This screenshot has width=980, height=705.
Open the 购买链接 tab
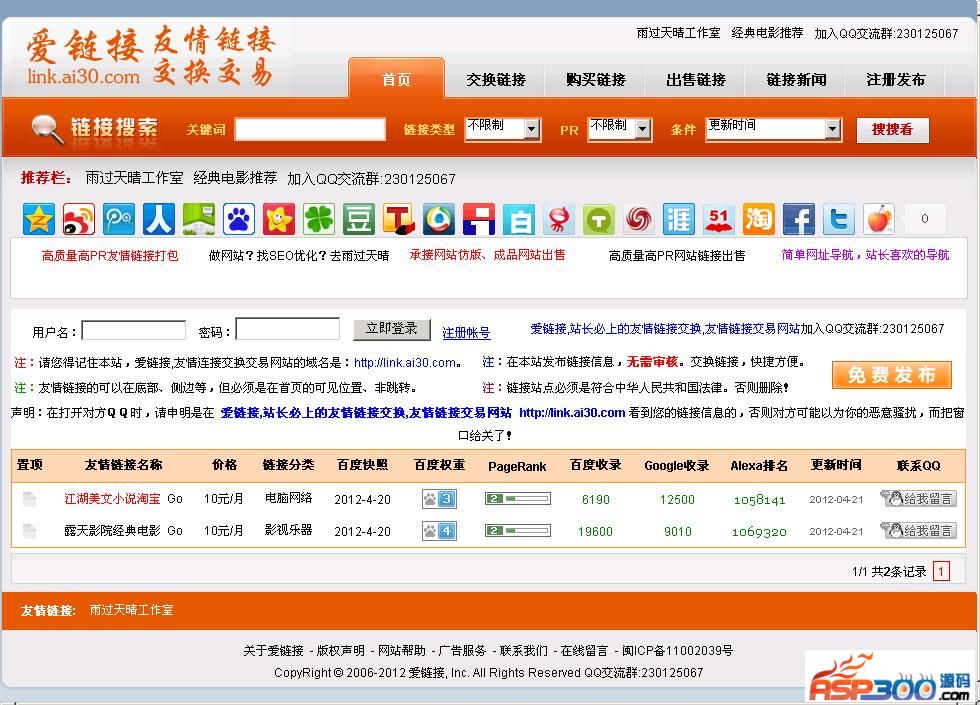pos(596,79)
